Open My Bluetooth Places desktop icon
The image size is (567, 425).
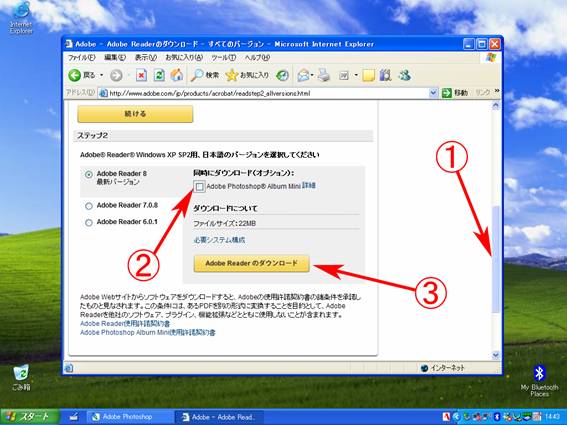pyautogui.click(x=539, y=381)
